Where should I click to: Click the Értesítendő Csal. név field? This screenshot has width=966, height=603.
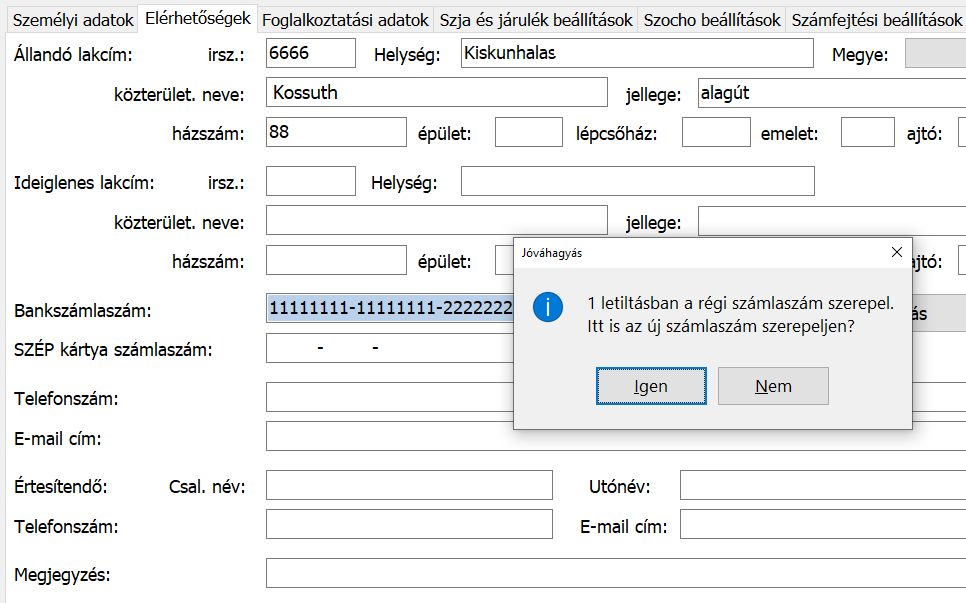409,486
